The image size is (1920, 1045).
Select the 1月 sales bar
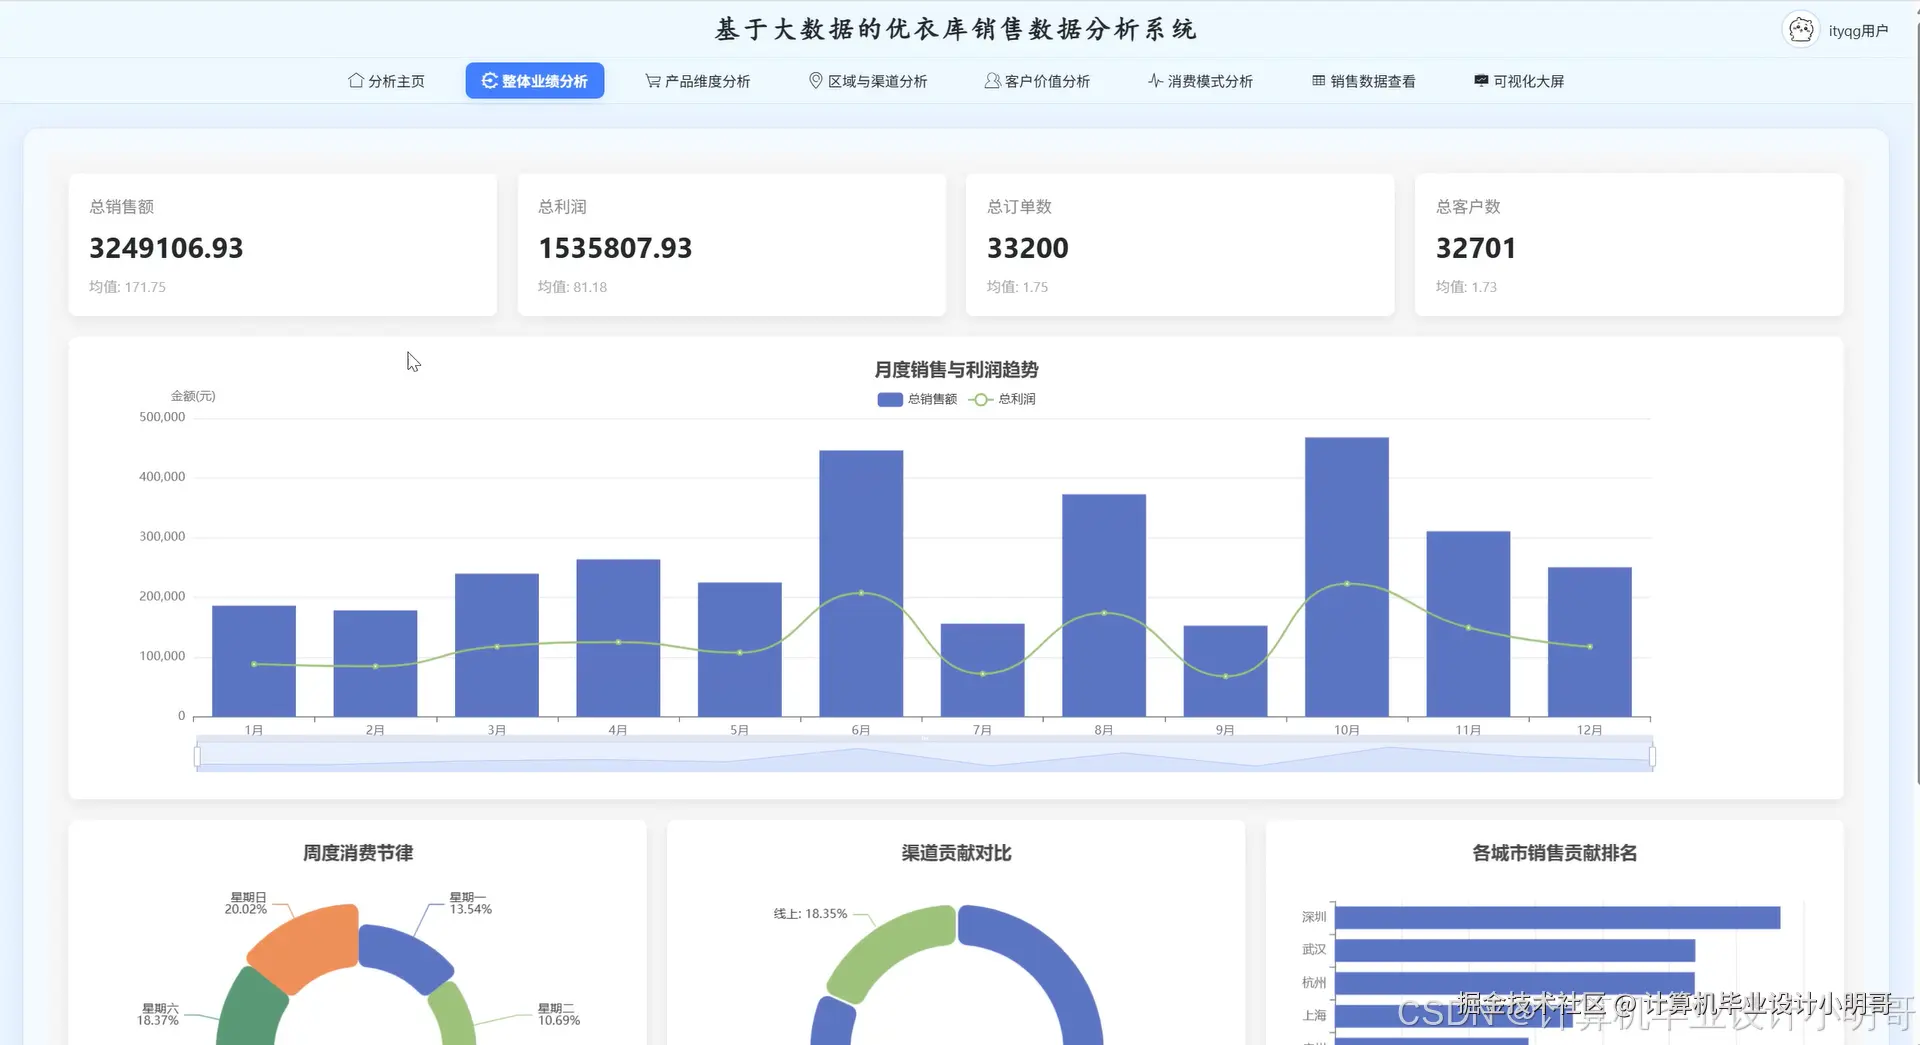point(254,661)
